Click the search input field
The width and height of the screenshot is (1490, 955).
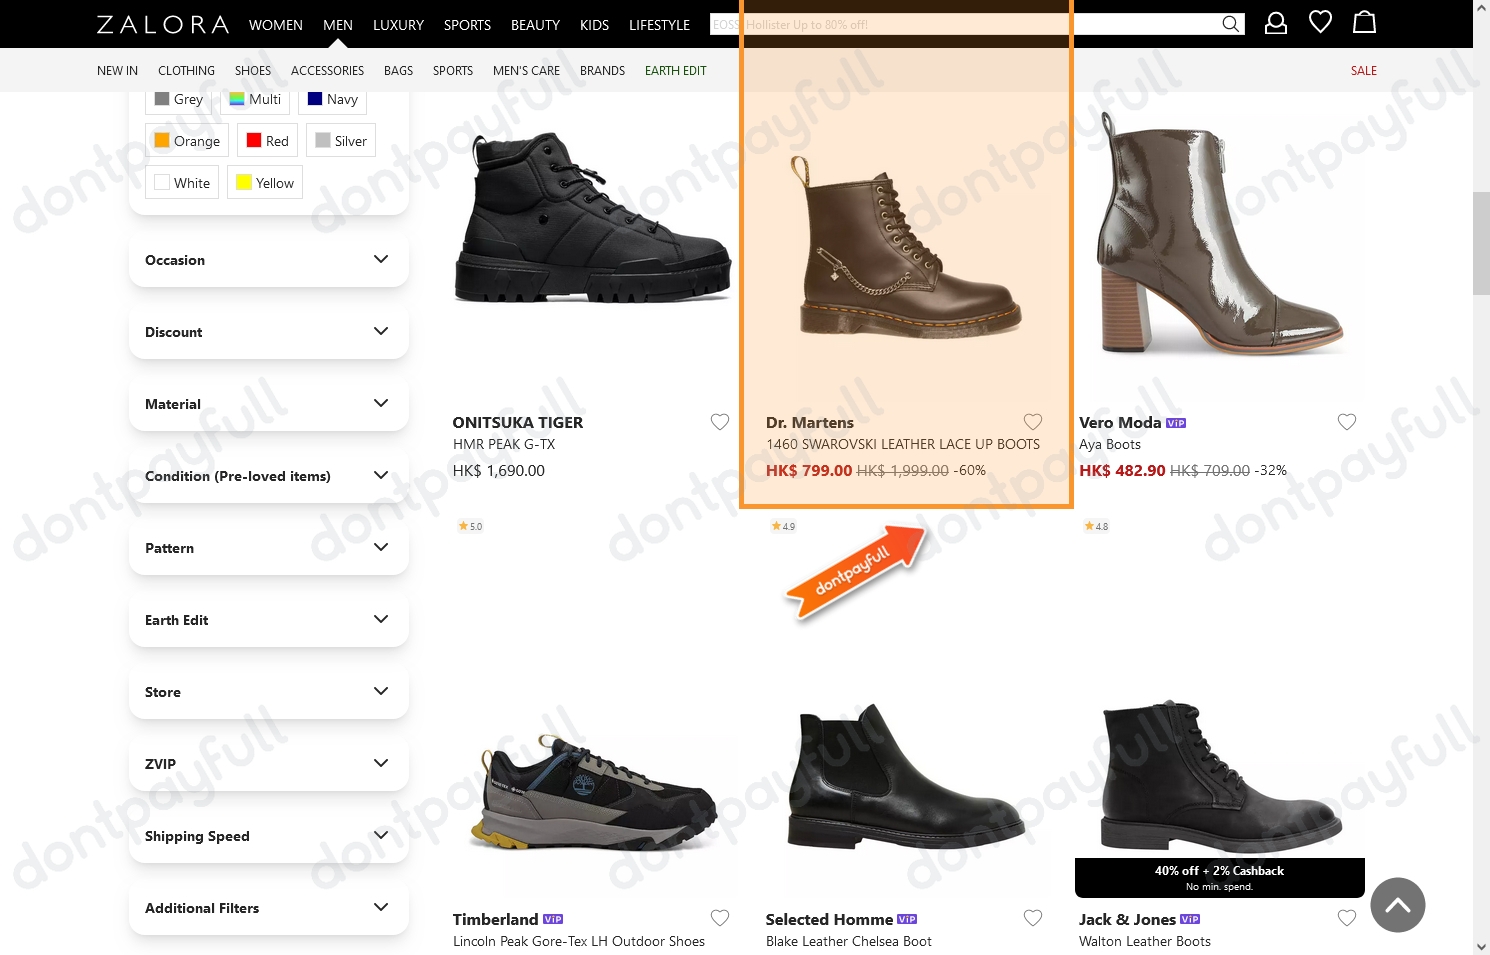[964, 24]
